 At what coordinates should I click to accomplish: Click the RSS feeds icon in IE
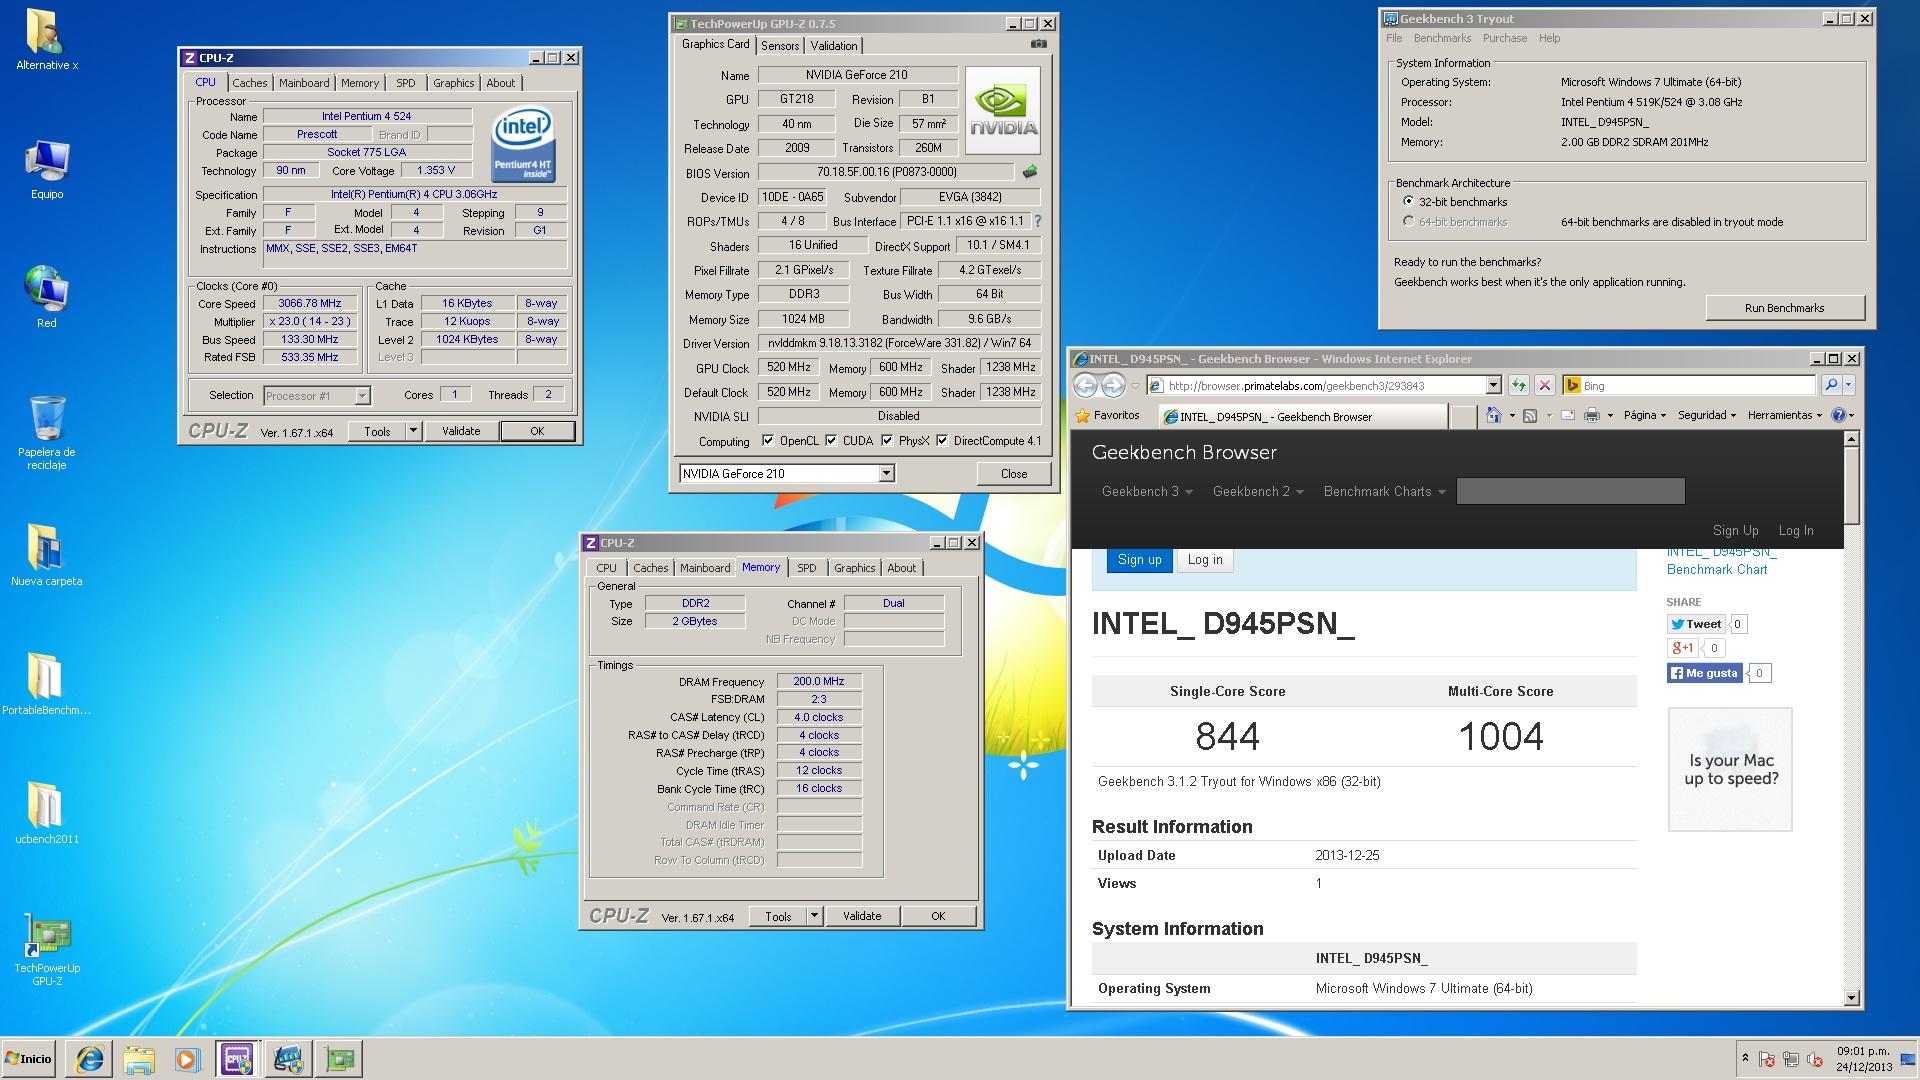click(x=1529, y=415)
